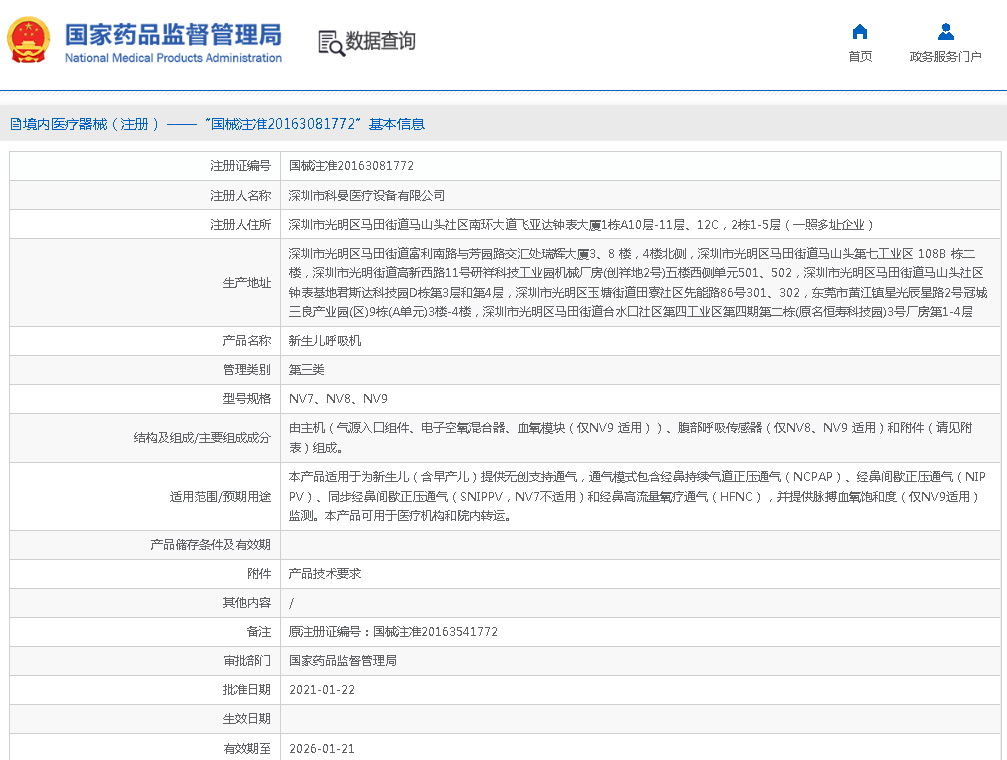Click the 首页 house icon
The height and width of the screenshot is (760, 1007).
pyautogui.click(x=859, y=31)
